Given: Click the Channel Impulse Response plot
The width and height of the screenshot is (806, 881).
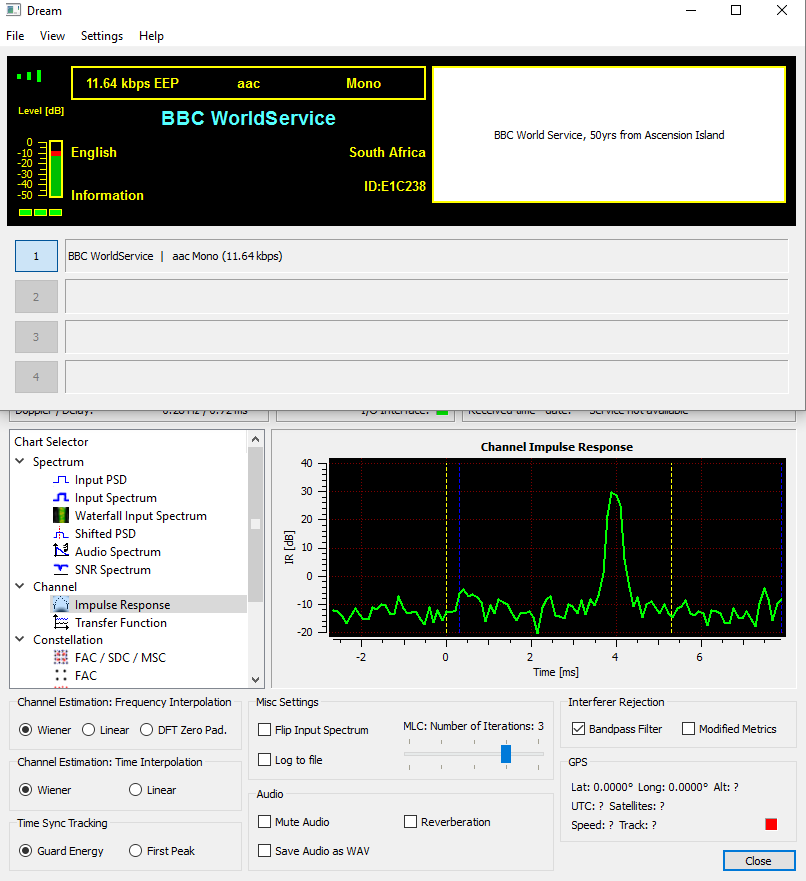Looking at the screenshot, I should pos(557,548).
